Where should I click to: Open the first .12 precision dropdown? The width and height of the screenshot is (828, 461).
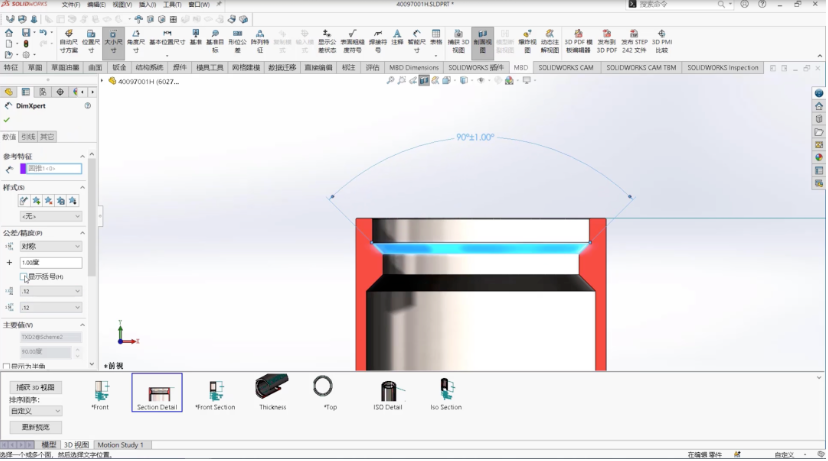pos(51,291)
